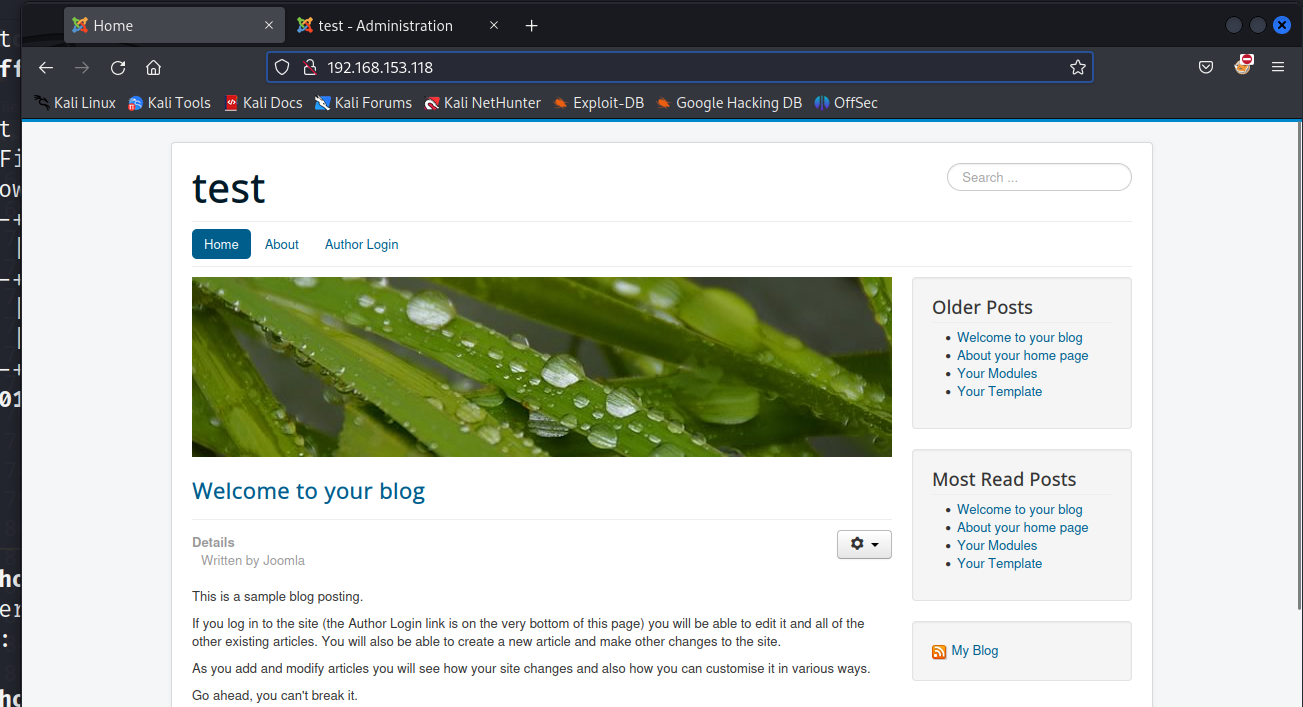Click the My Blog RSS feed icon
Screen dimensions: 1303x707
pos(939,652)
